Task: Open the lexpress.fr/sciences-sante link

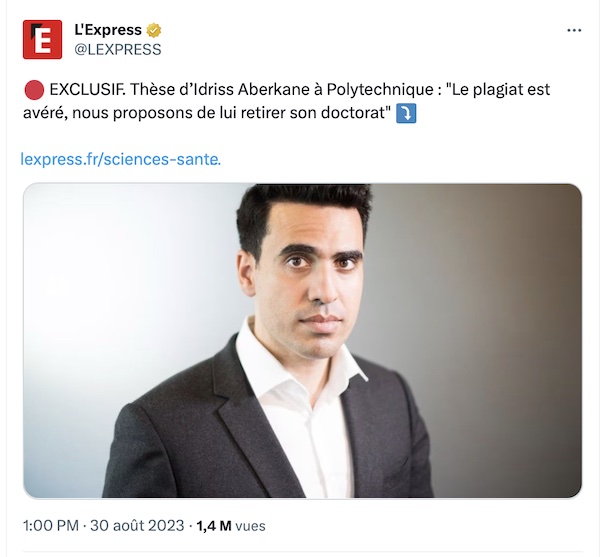Action: (121, 159)
